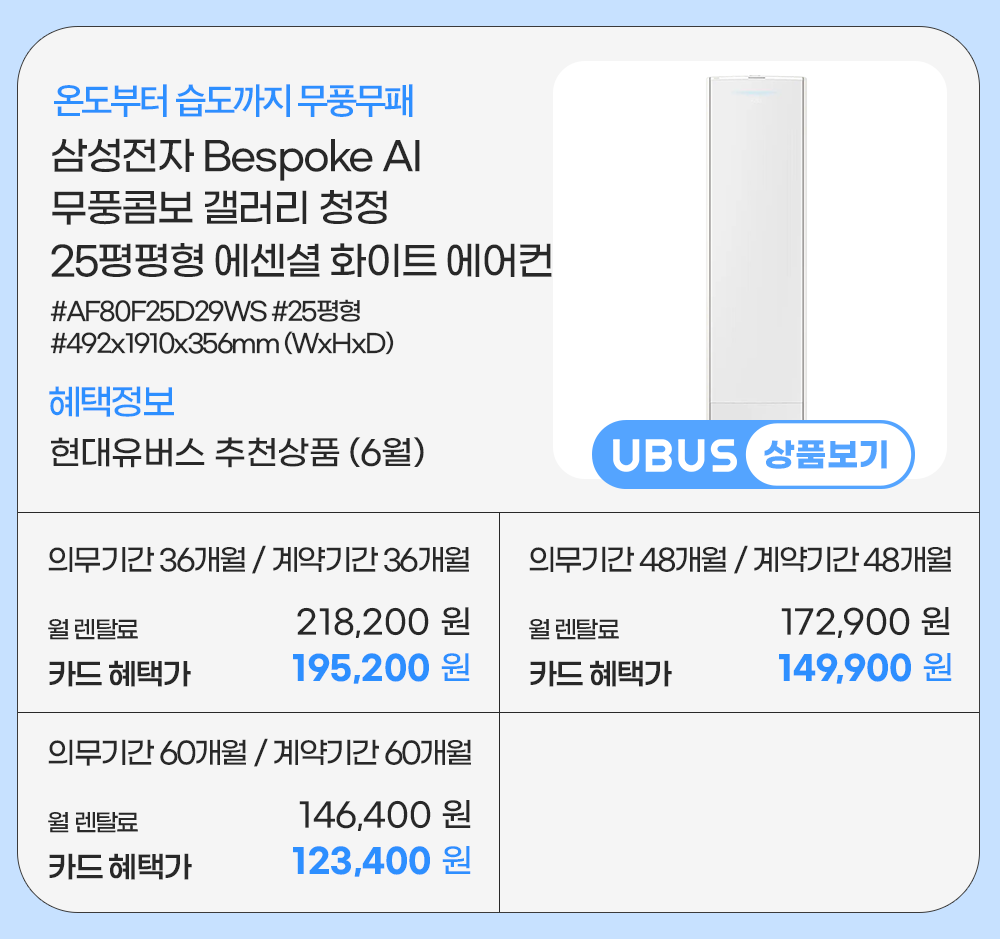Select the 48개월 contract plan heading
Screen dimensions: 1000x939
click(740, 560)
